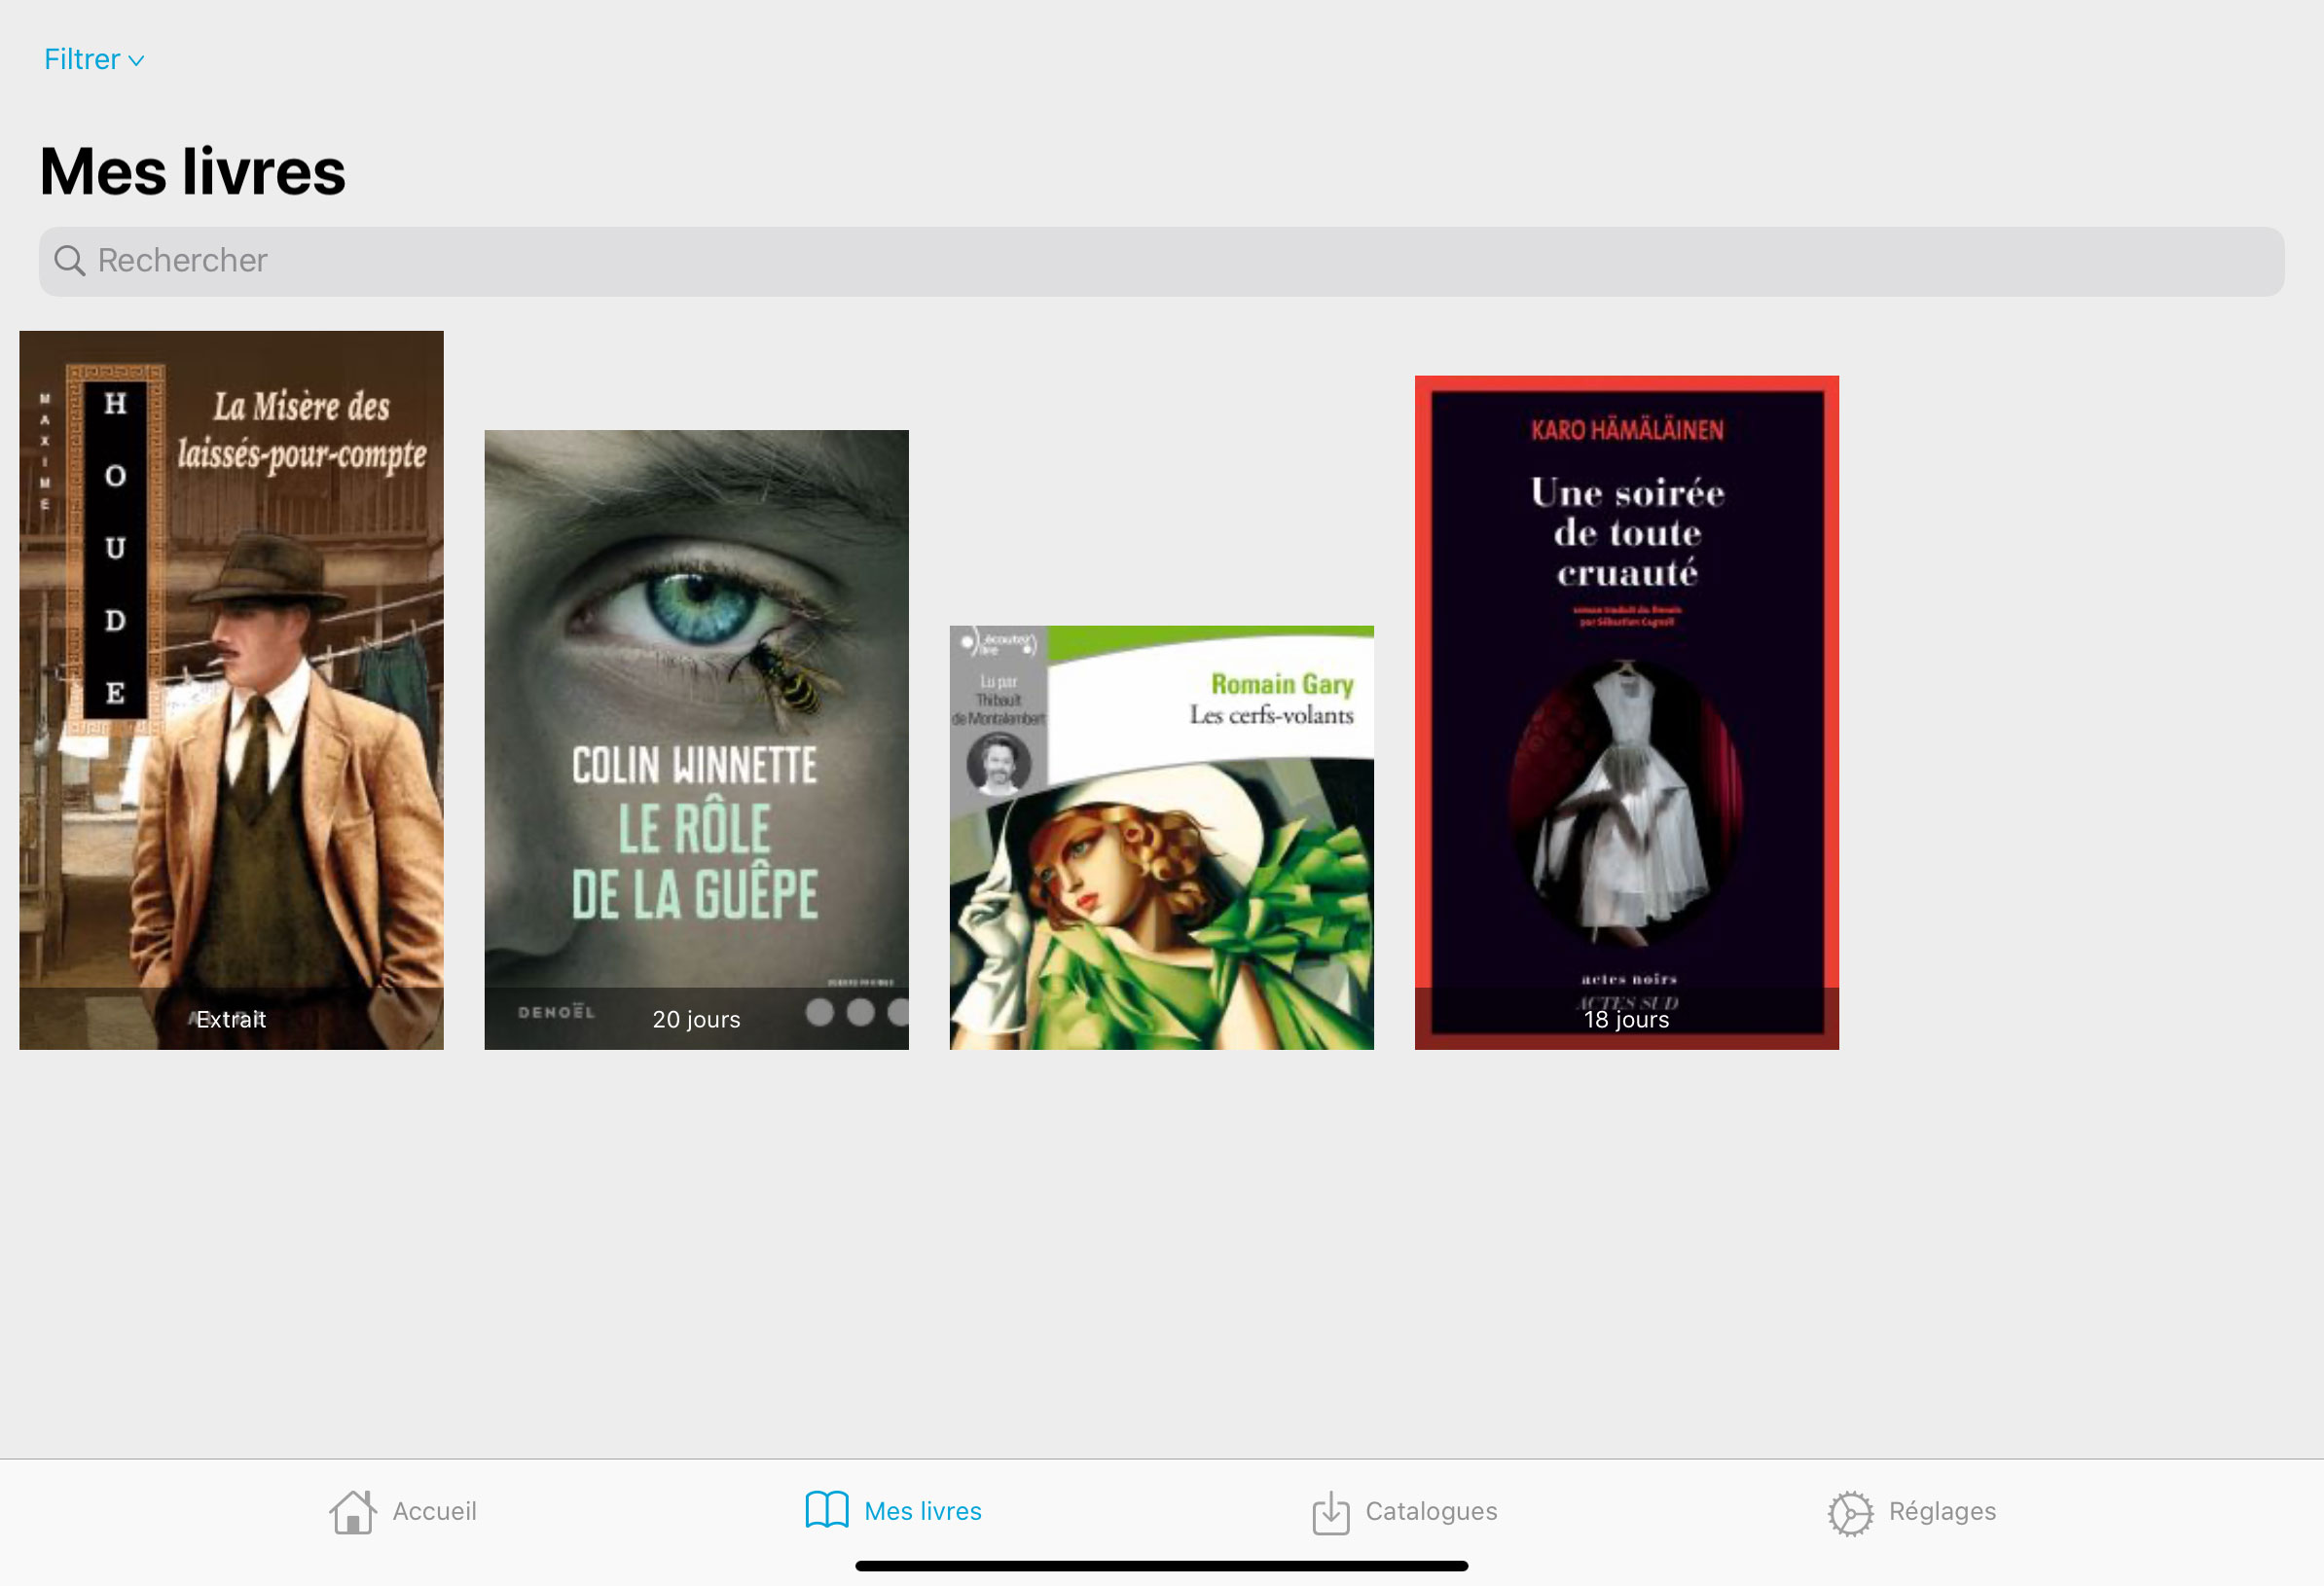This screenshot has width=2324, height=1586.
Task: Click the download tray Catalogues icon
Action: 1330,1513
